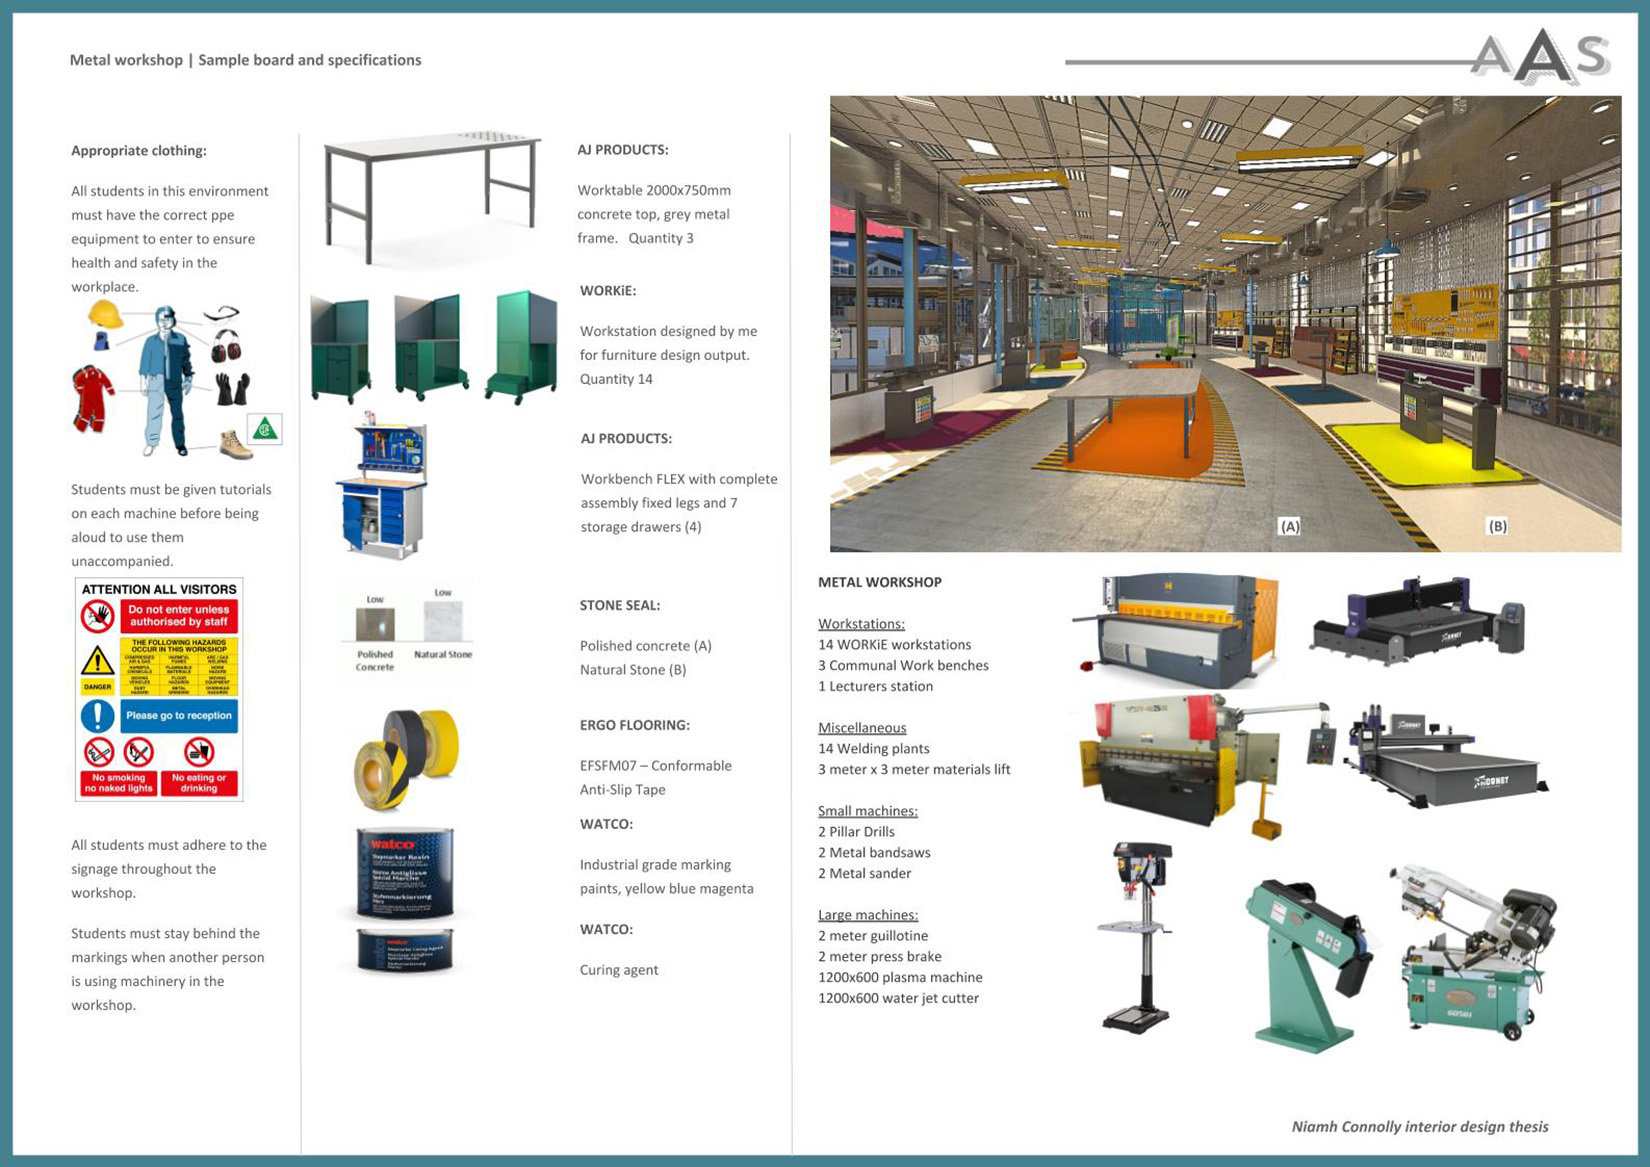This screenshot has height=1167, width=1650.
Task: Click the safety boot image
Action: click(235, 445)
